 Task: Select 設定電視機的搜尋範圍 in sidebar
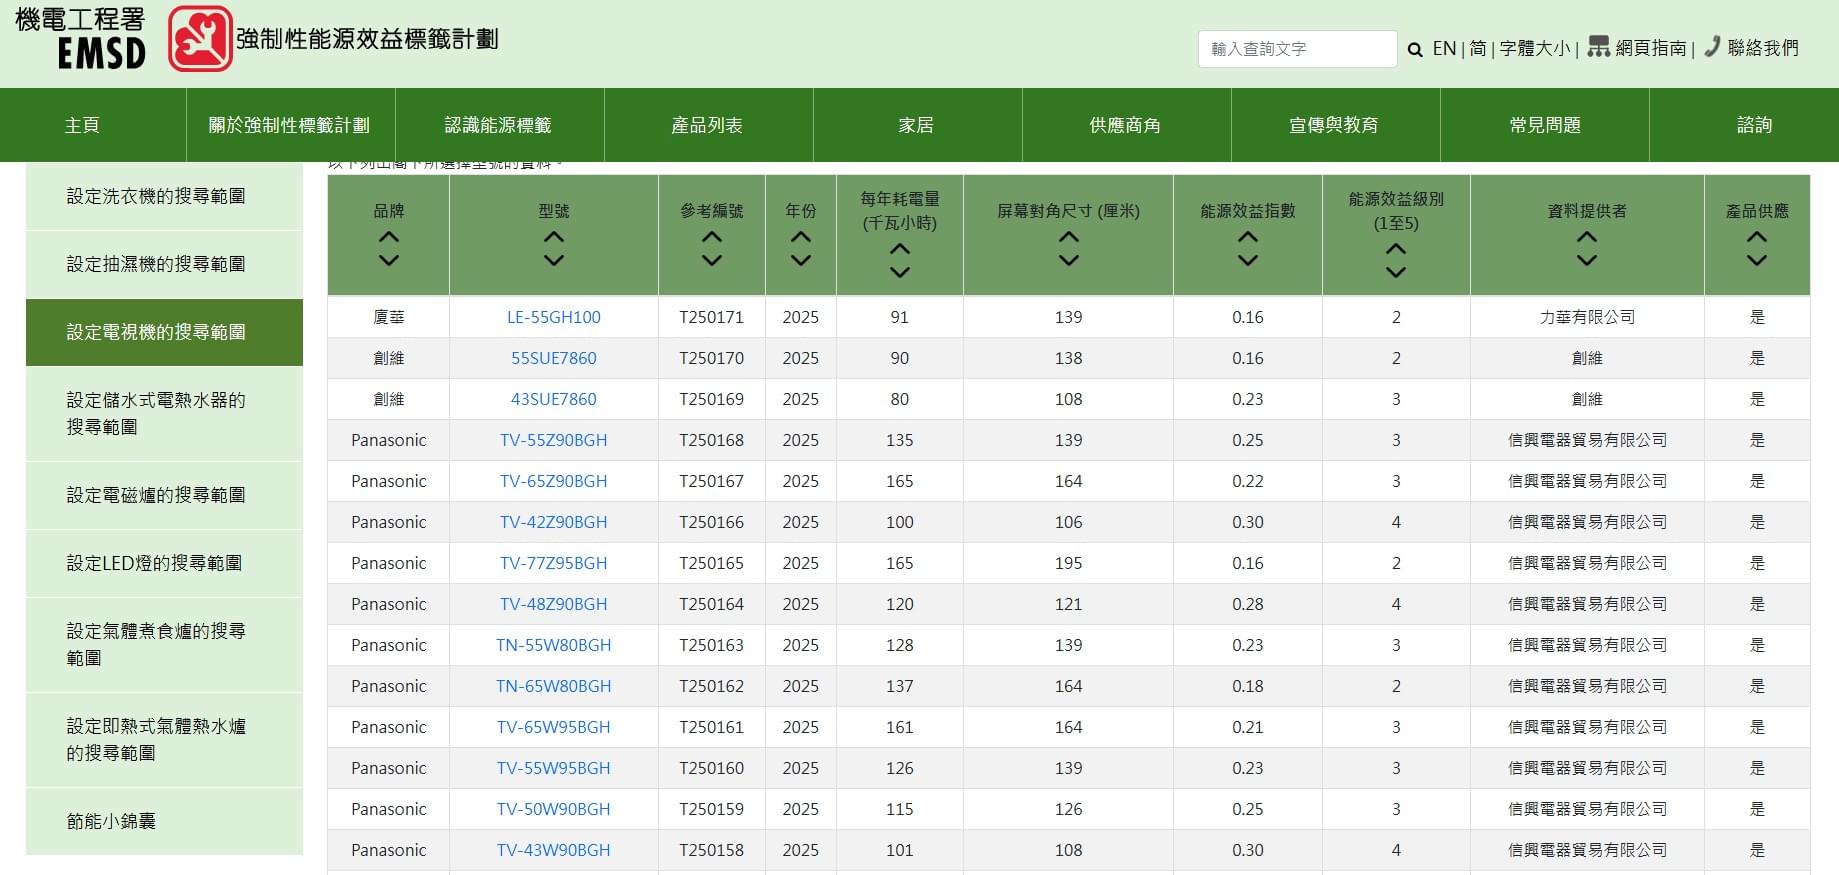164,332
